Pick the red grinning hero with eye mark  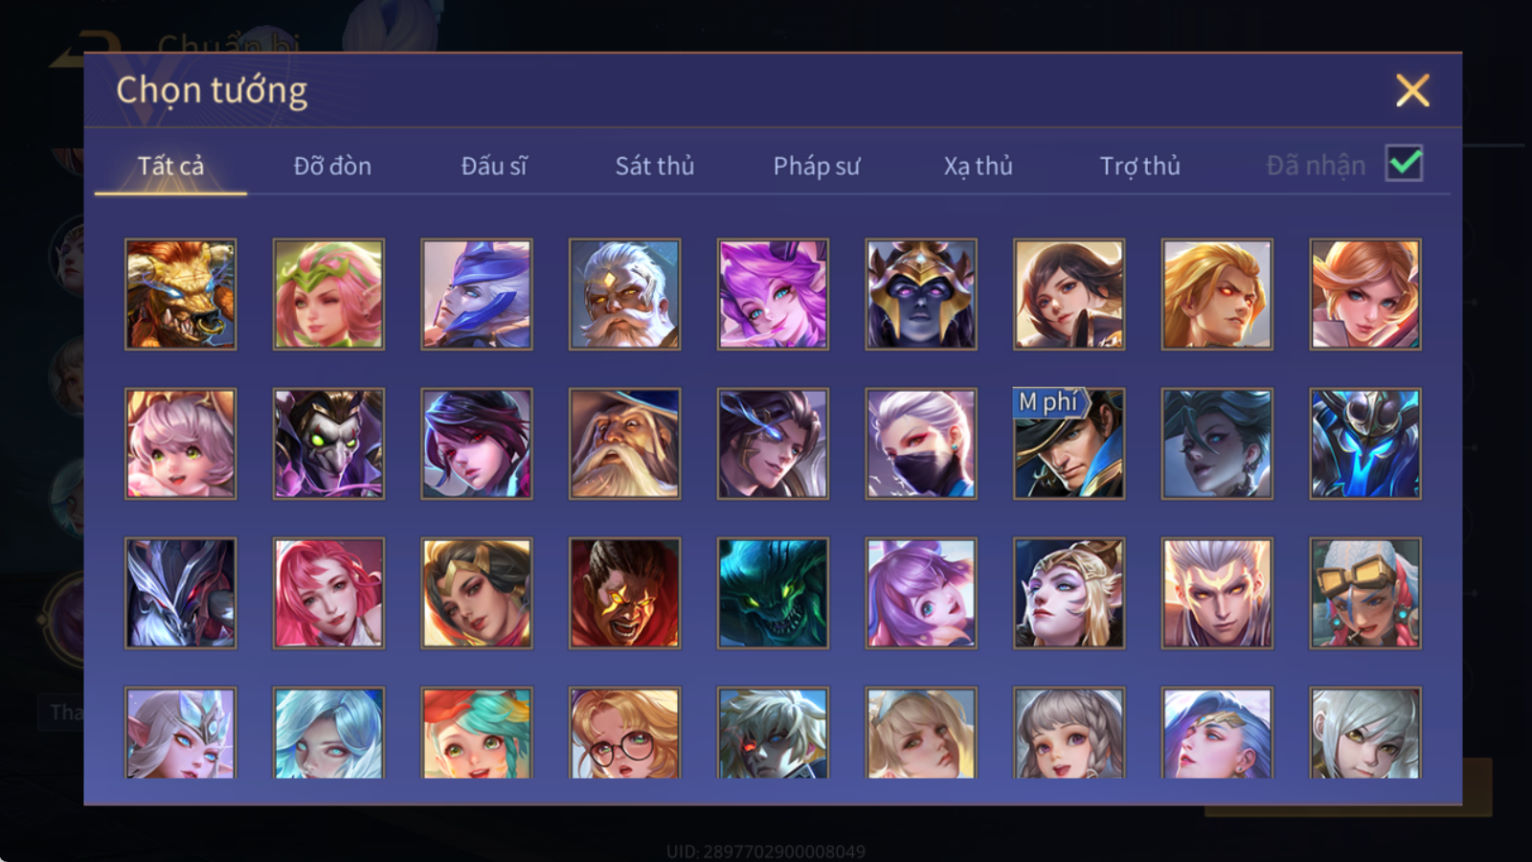(x=625, y=594)
